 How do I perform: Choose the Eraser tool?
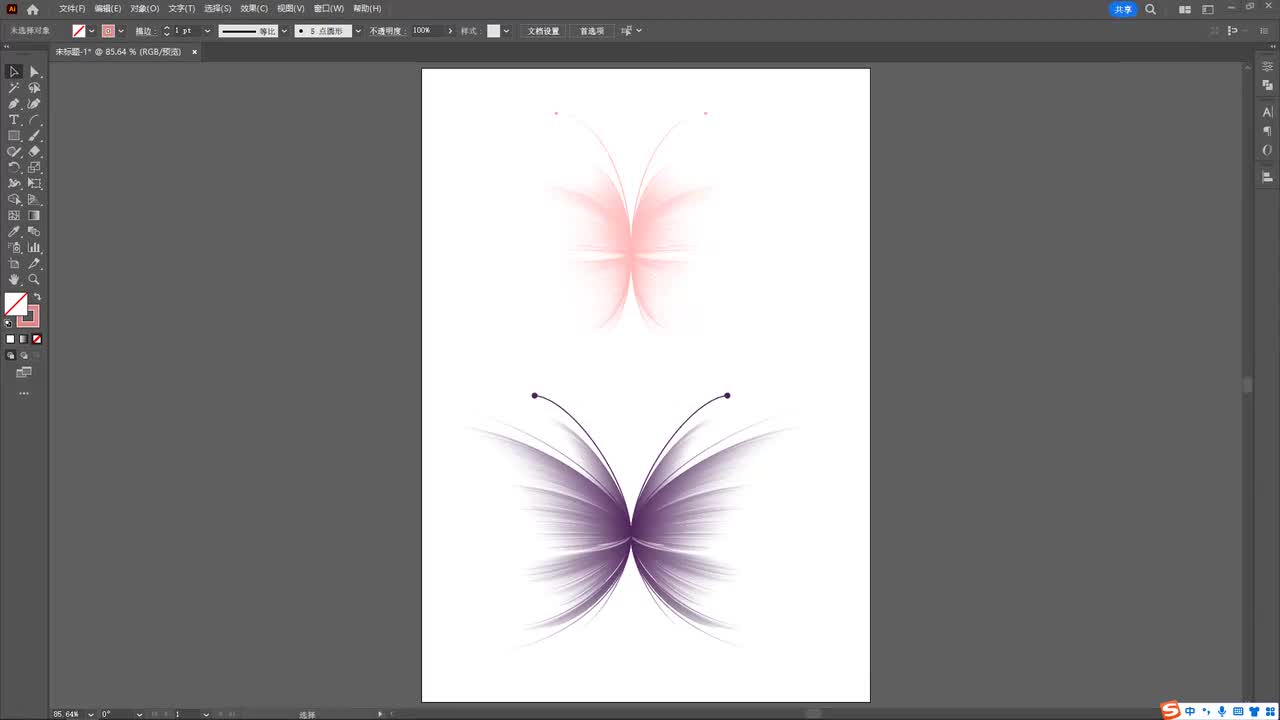tap(34, 152)
